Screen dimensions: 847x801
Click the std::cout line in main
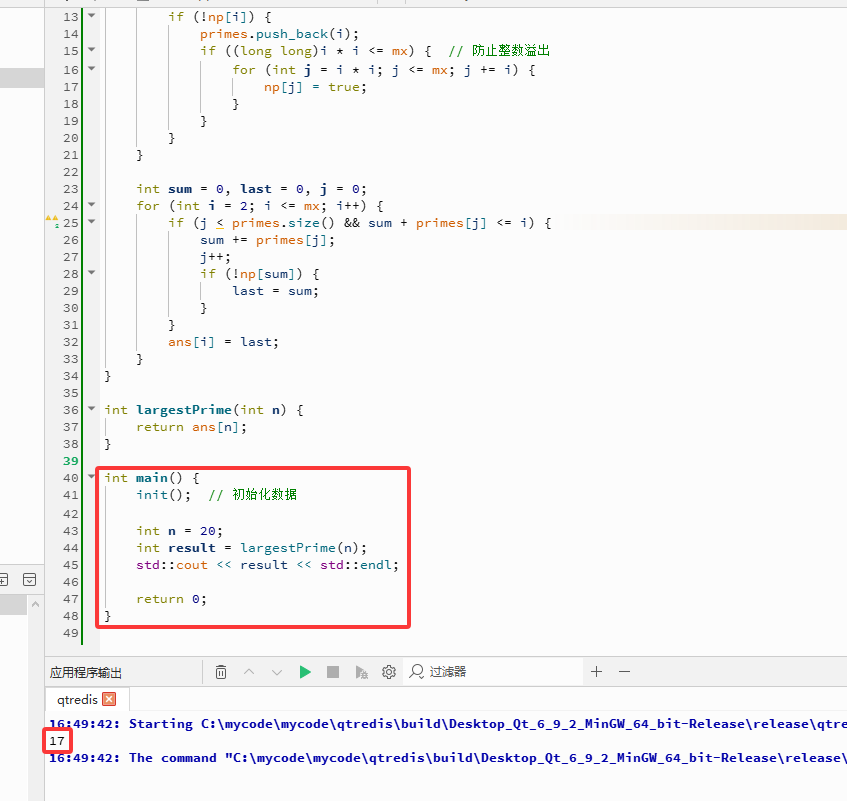267,565
